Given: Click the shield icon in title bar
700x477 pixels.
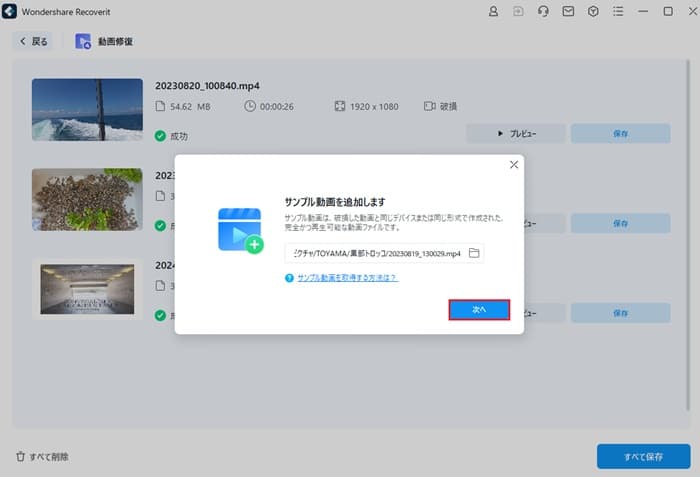Looking at the screenshot, I should (x=593, y=11).
